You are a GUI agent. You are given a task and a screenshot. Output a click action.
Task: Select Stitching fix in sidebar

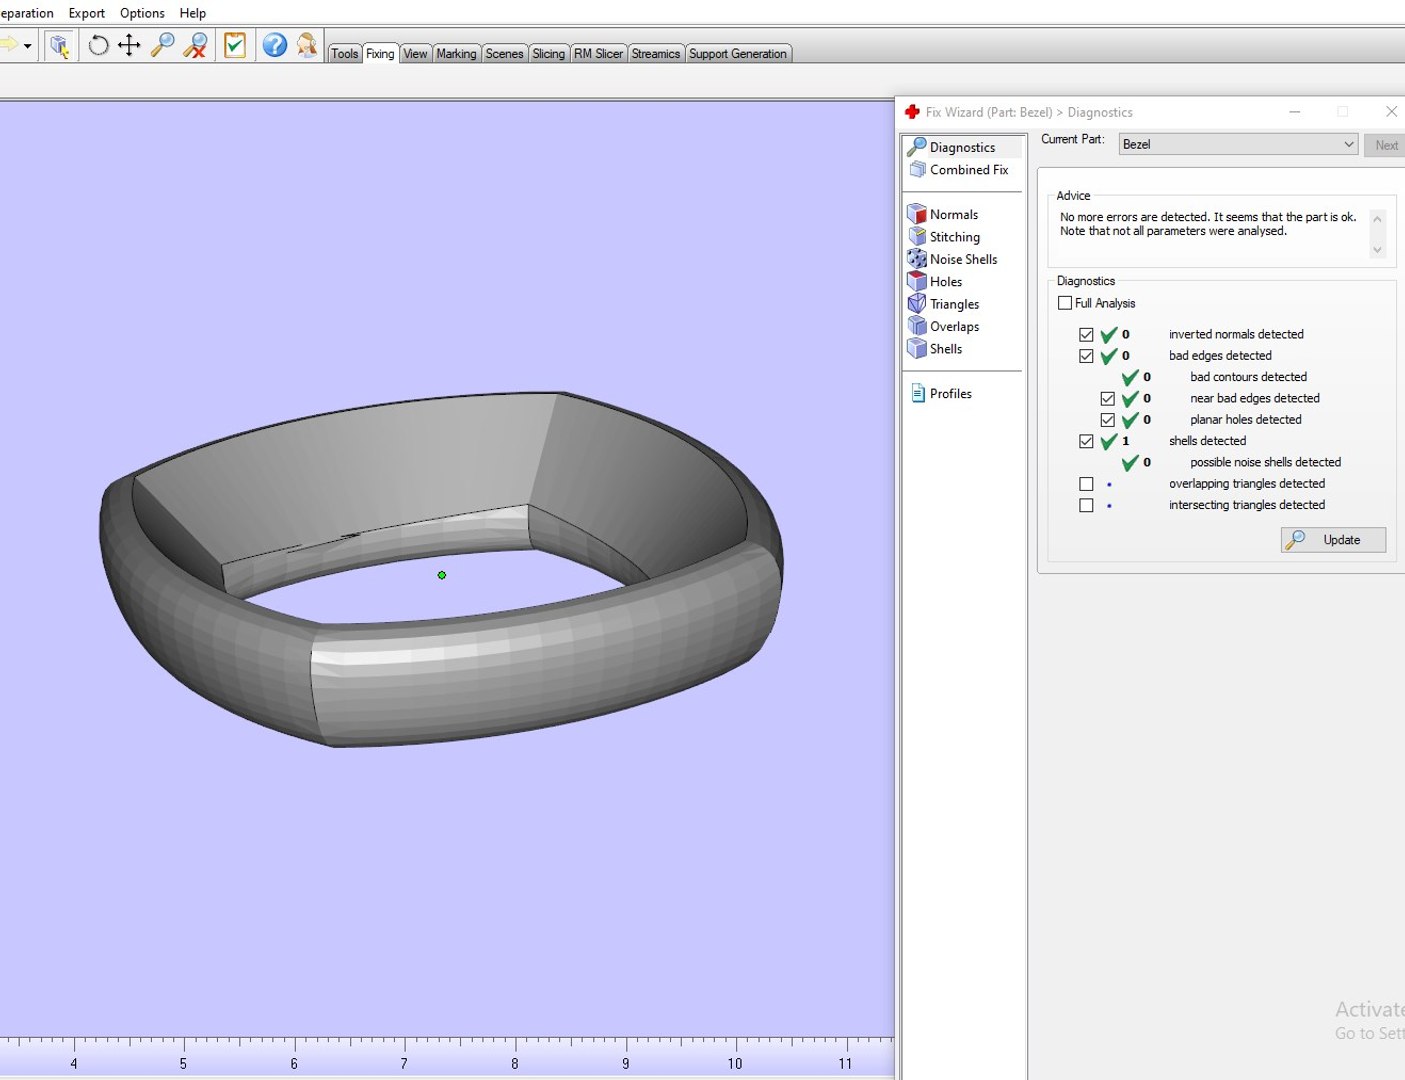943,237
